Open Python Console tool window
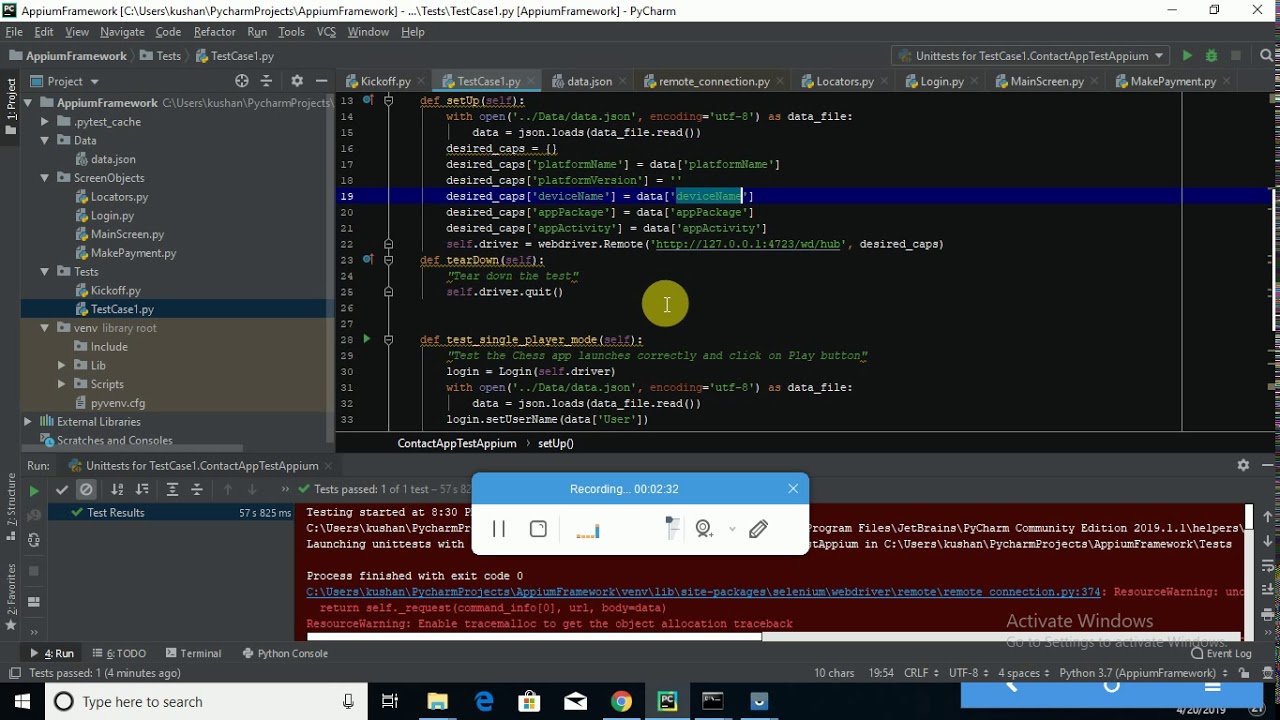The image size is (1280, 720). click(x=284, y=653)
